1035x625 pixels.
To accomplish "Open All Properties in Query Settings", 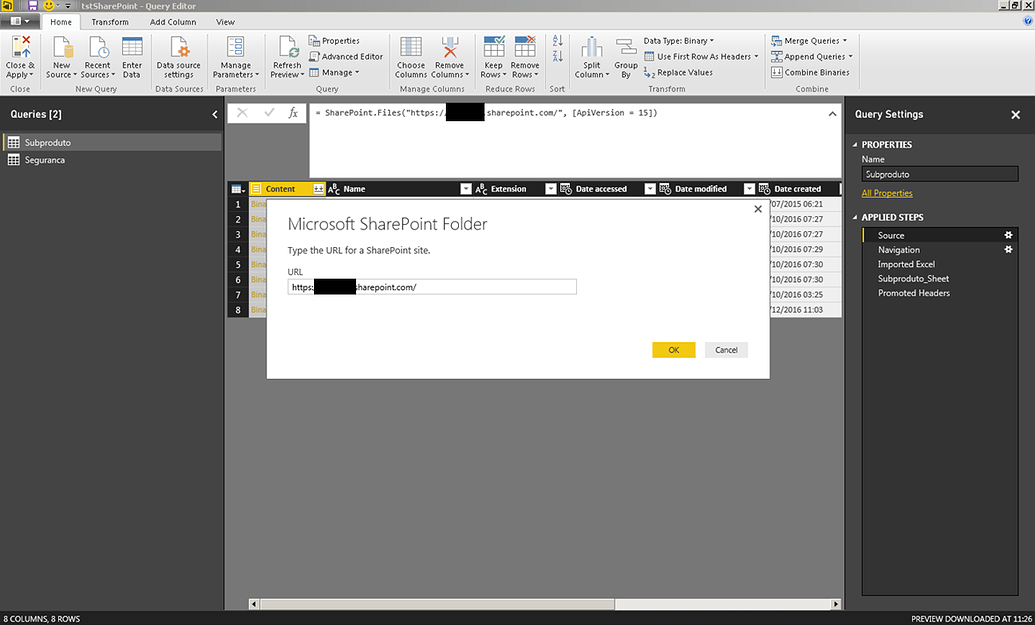I will pyautogui.click(x=888, y=192).
